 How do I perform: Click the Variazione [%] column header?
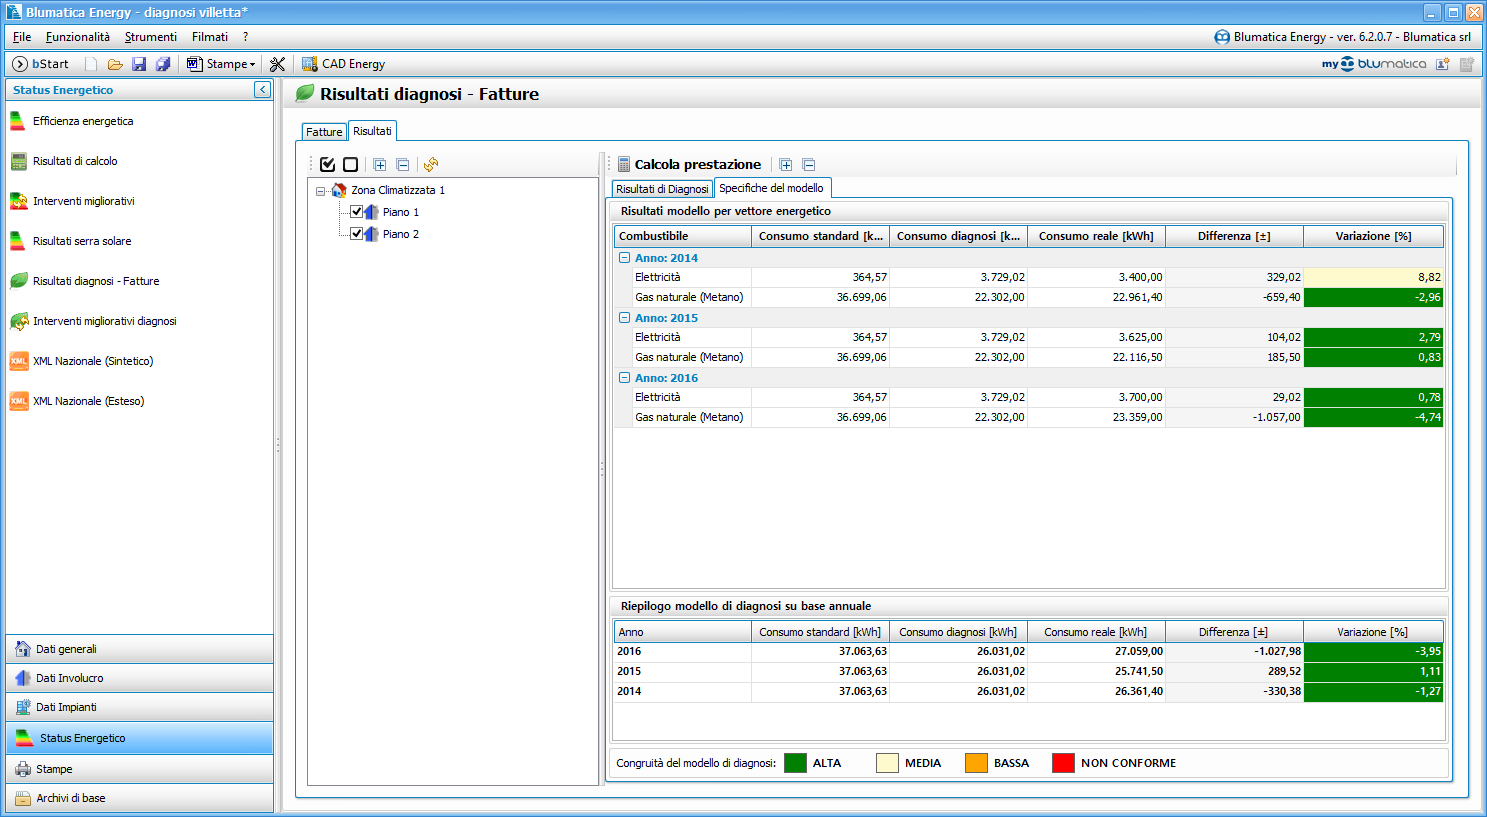pyautogui.click(x=1373, y=236)
